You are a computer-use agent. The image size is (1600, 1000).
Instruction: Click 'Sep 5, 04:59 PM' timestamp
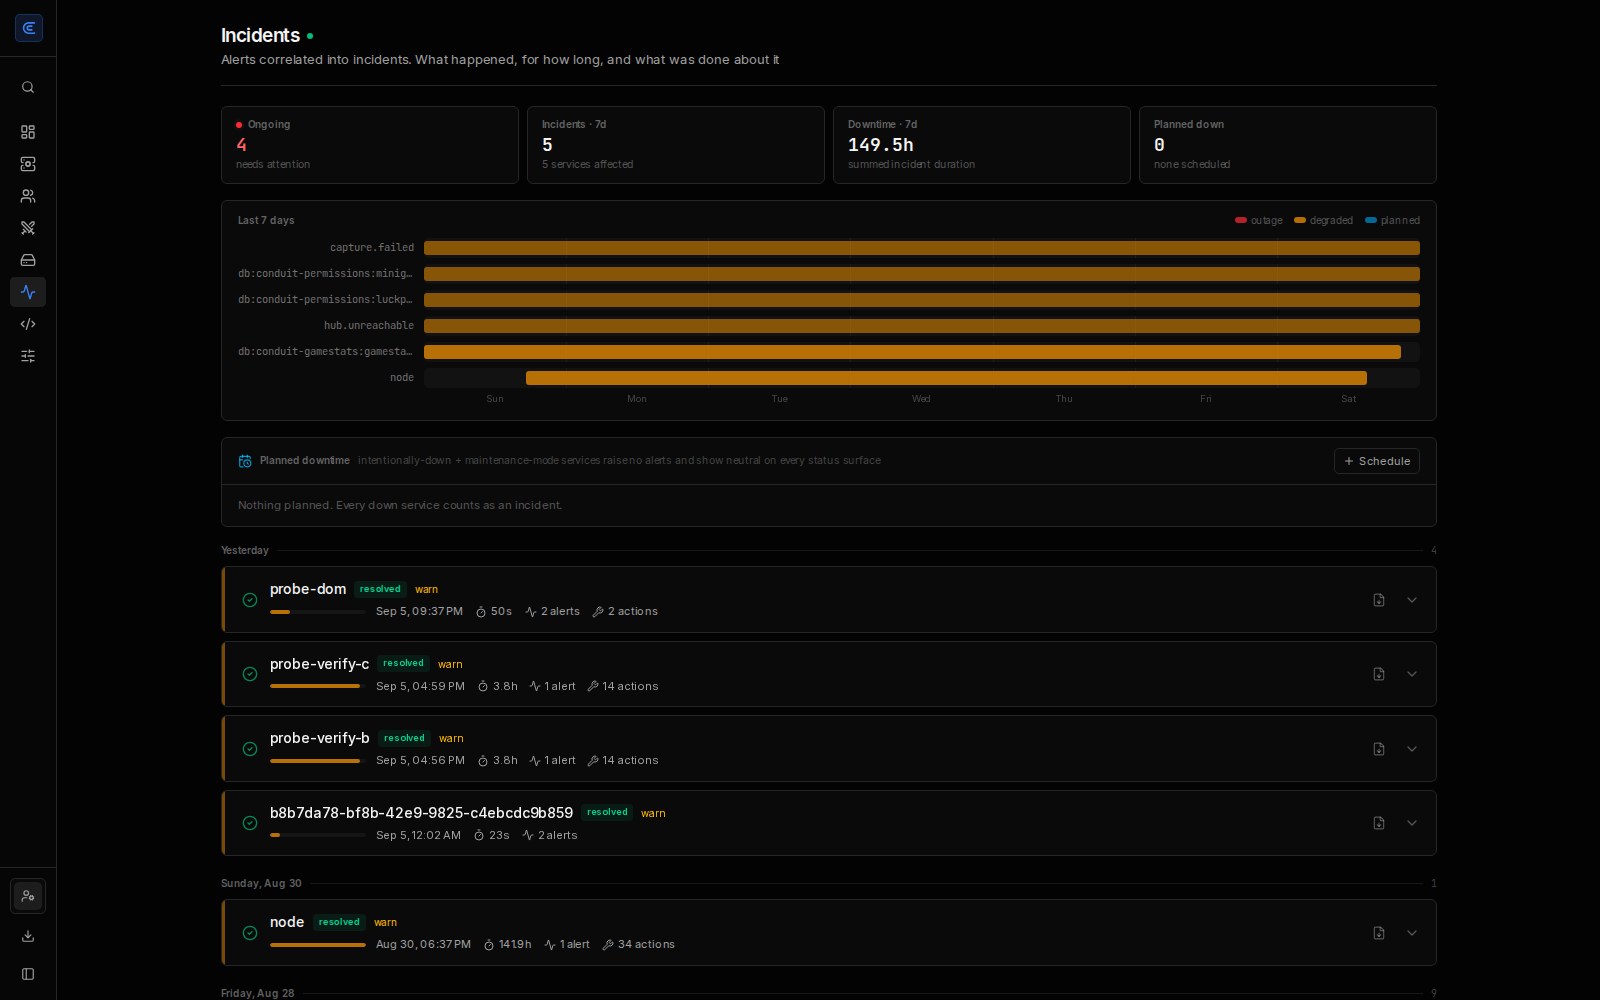tap(420, 686)
